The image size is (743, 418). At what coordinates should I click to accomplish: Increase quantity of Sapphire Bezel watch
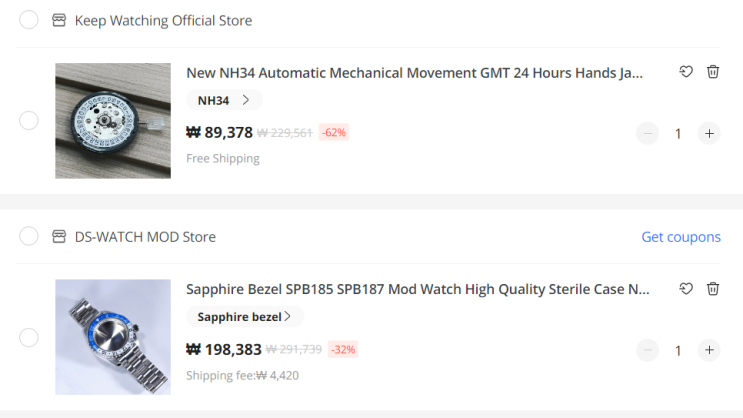point(709,350)
